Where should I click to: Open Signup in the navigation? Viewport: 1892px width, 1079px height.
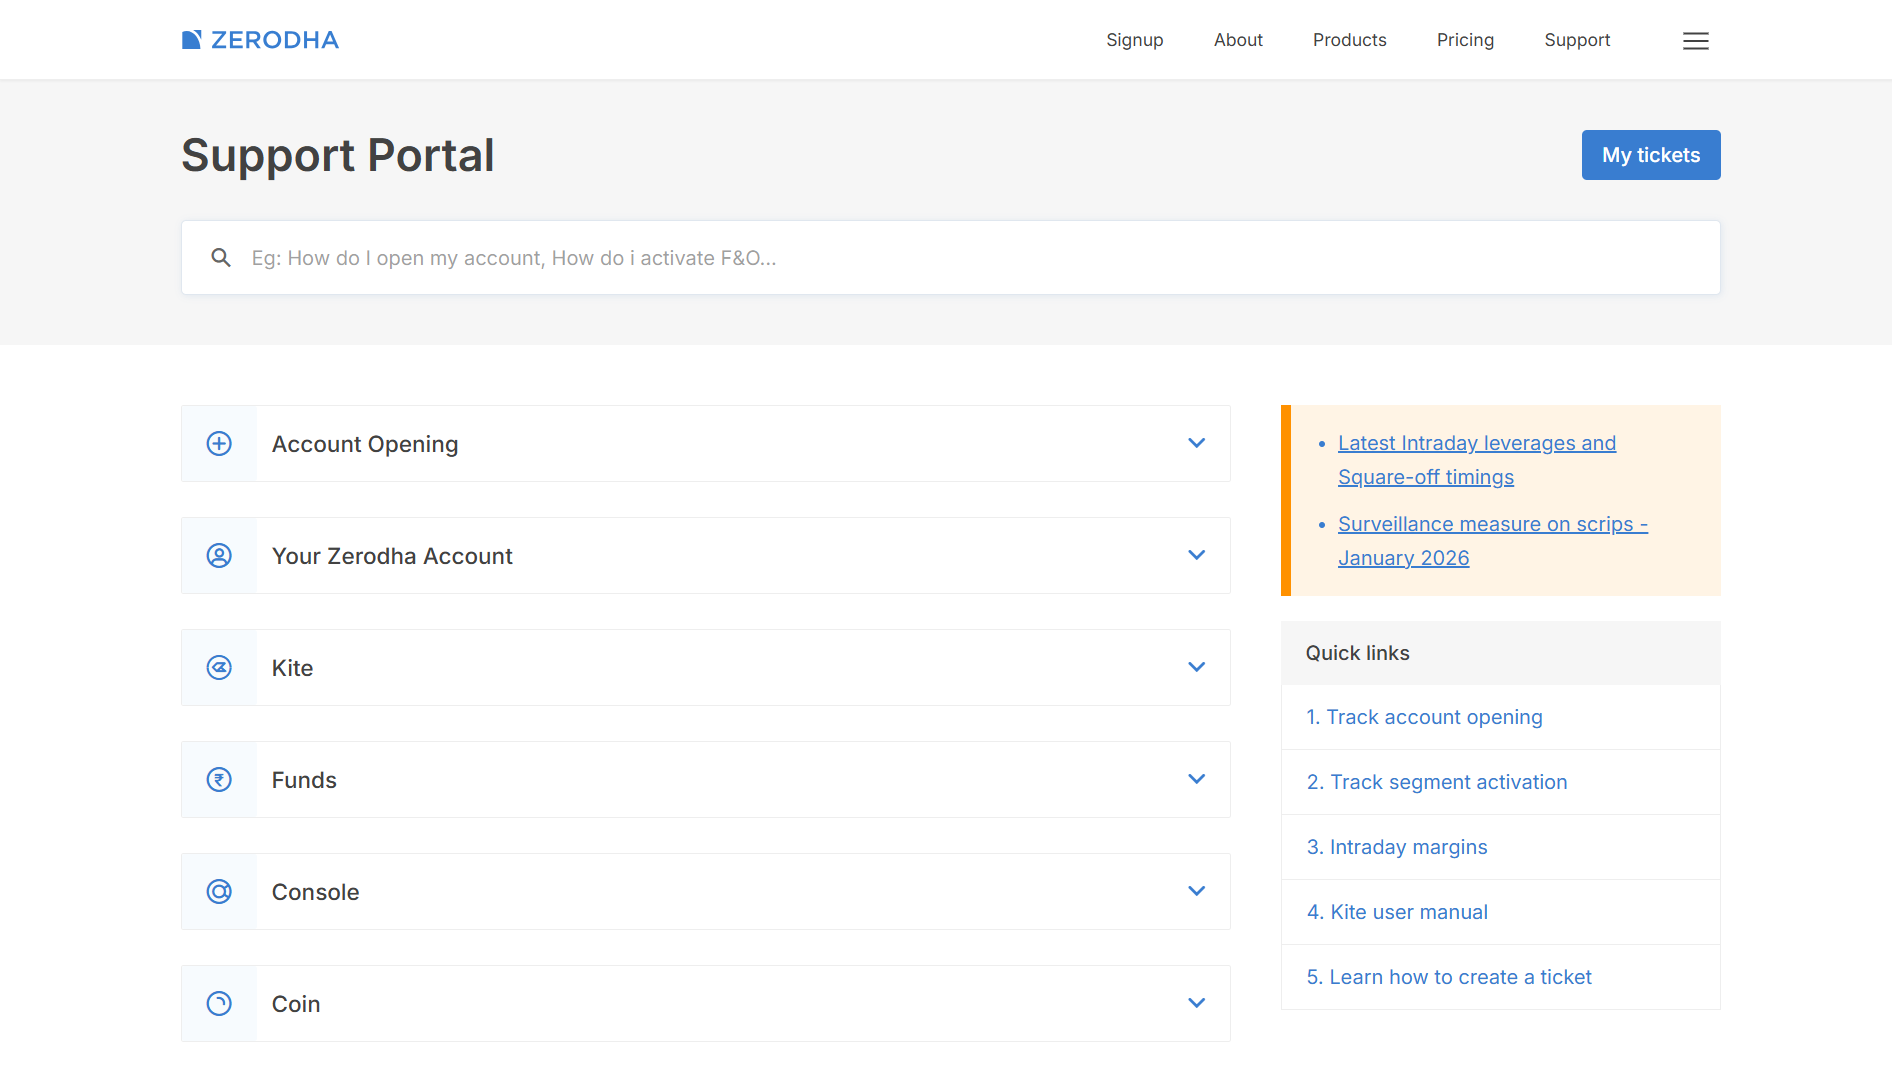tap(1135, 40)
